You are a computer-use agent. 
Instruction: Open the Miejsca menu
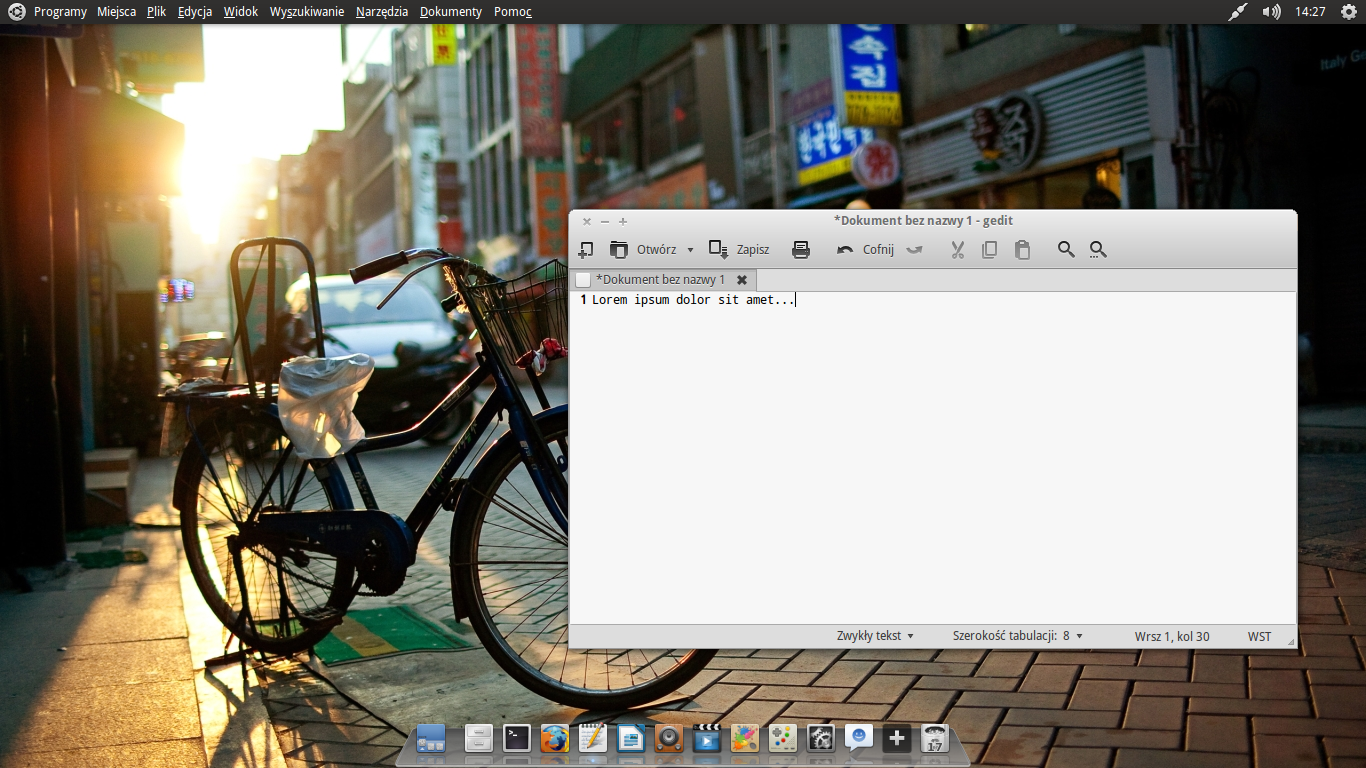pyautogui.click(x=117, y=12)
